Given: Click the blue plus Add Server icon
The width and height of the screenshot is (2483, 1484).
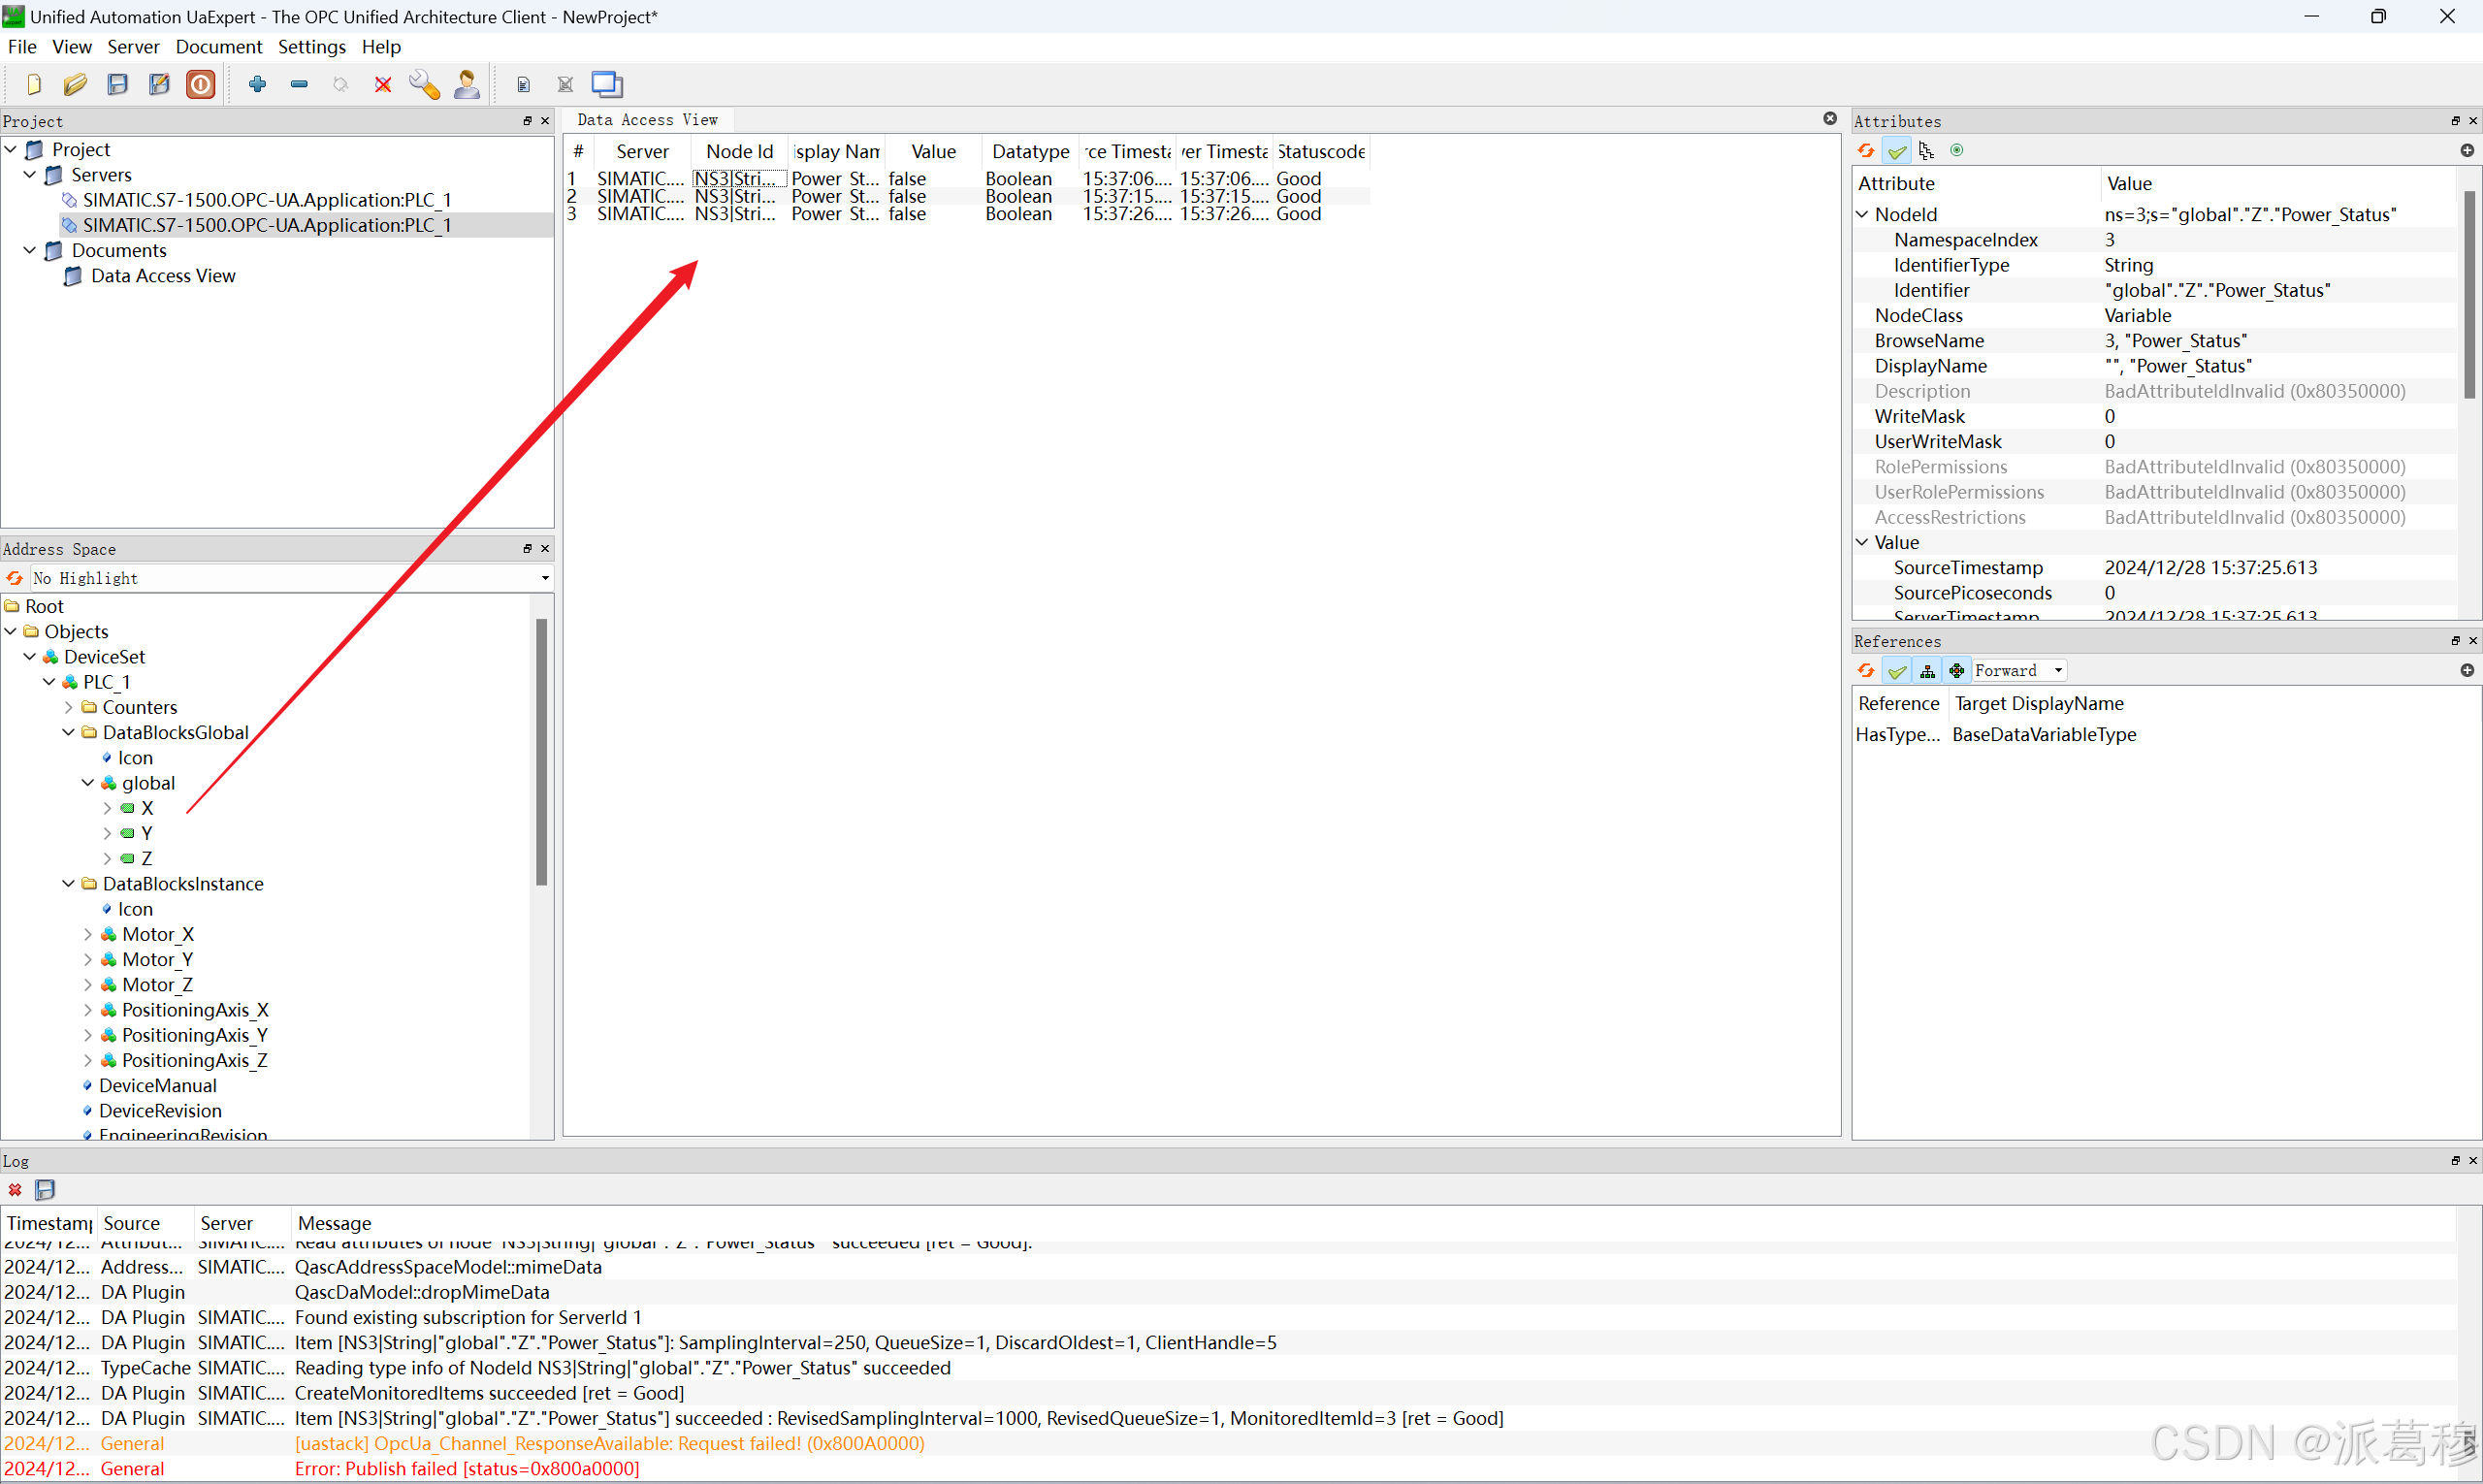Looking at the screenshot, I should tap(257, 85).
